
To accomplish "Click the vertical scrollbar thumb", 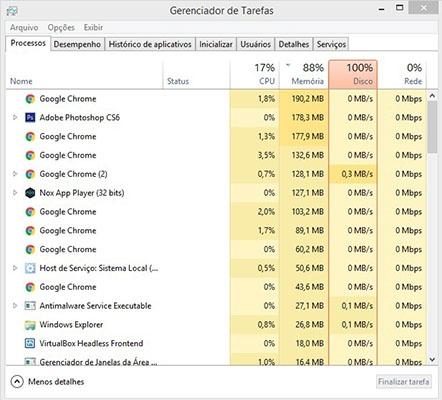I will pyautogui.click(x=432, y=127).
